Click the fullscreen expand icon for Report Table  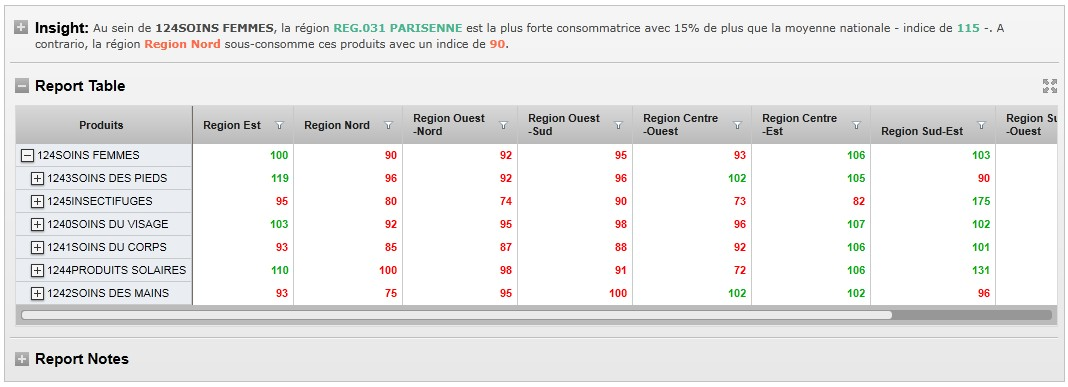point(1050,86)
